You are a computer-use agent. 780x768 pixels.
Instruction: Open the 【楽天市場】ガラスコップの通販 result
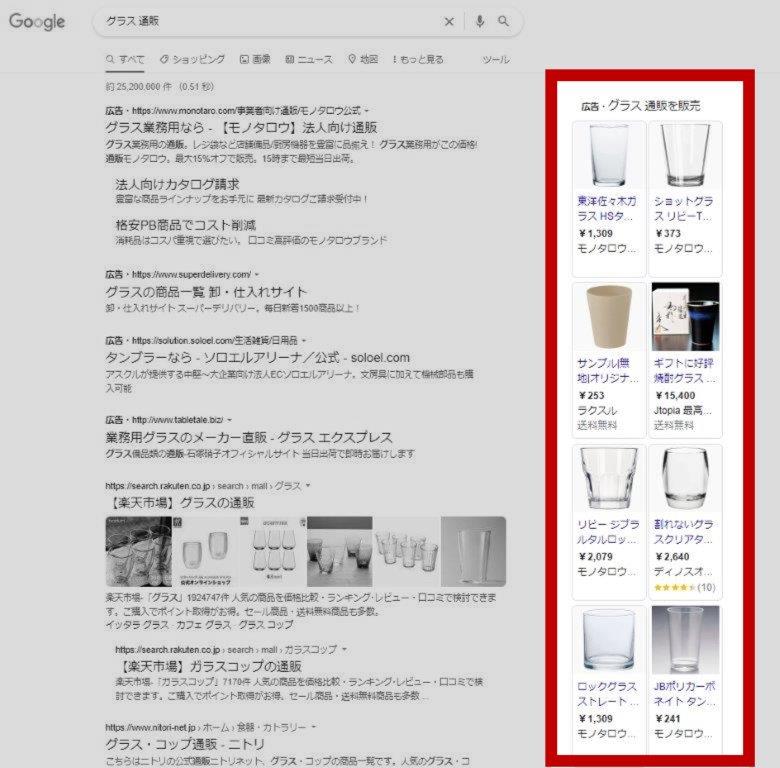click(x=208, y=667)
